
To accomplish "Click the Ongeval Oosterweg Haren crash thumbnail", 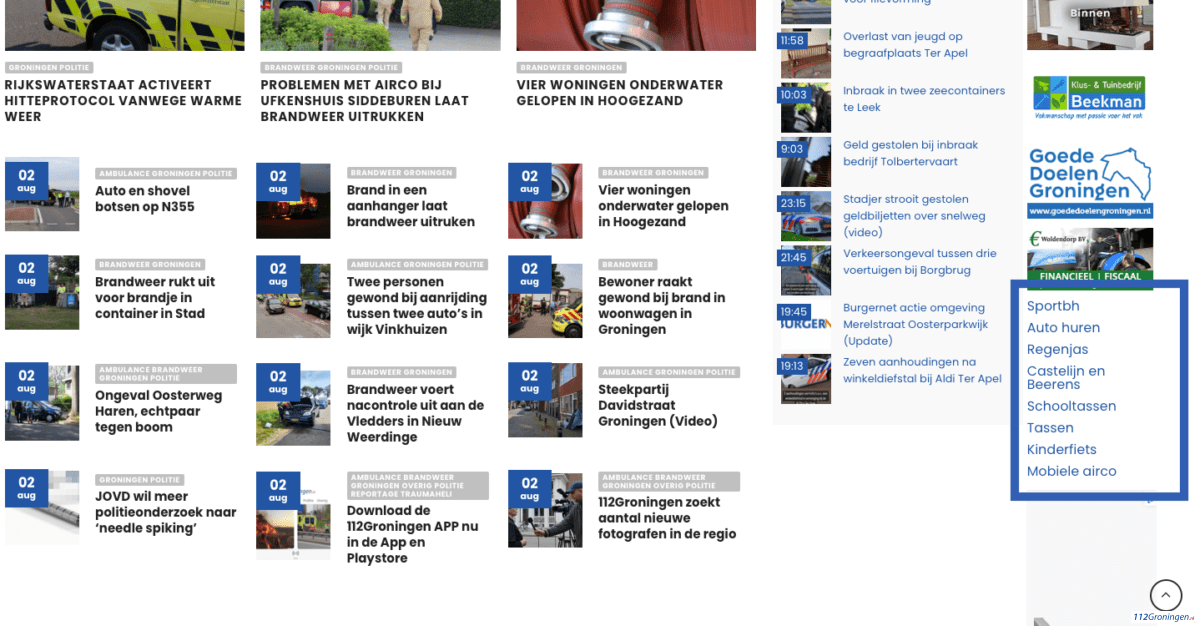I will coord(42,402).
